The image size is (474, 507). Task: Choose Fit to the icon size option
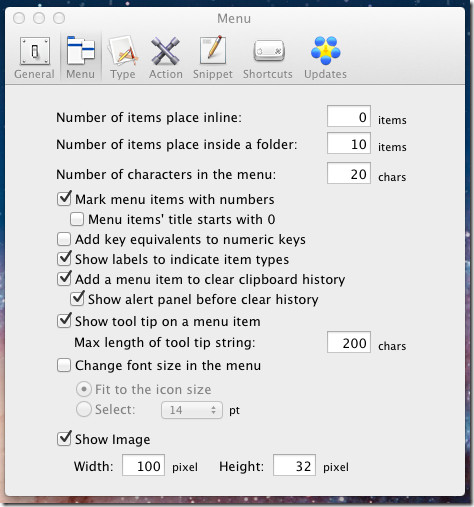pyautogui.click(x=83, y=389)
